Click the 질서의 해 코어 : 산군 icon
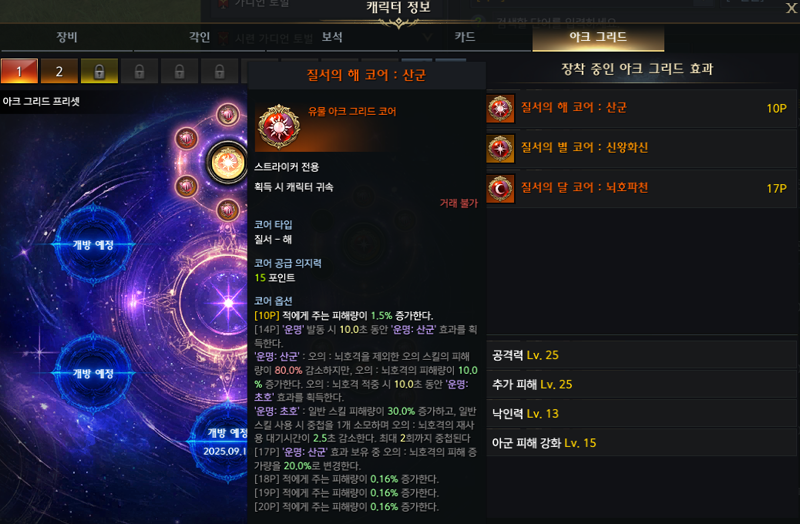800x524 pixels. (x=500, y=108)
